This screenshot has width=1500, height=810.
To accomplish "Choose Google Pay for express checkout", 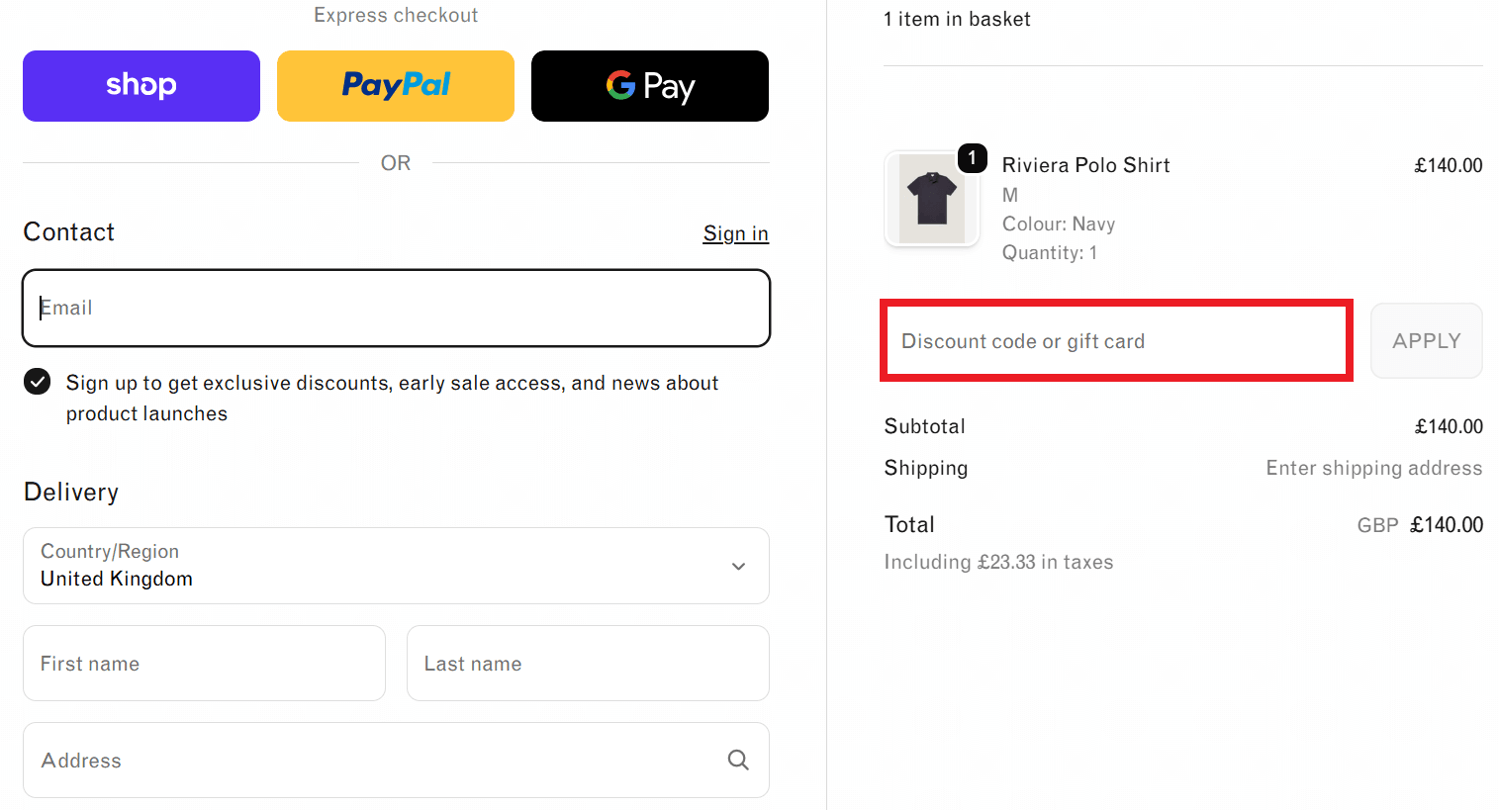I will (648, 85).
